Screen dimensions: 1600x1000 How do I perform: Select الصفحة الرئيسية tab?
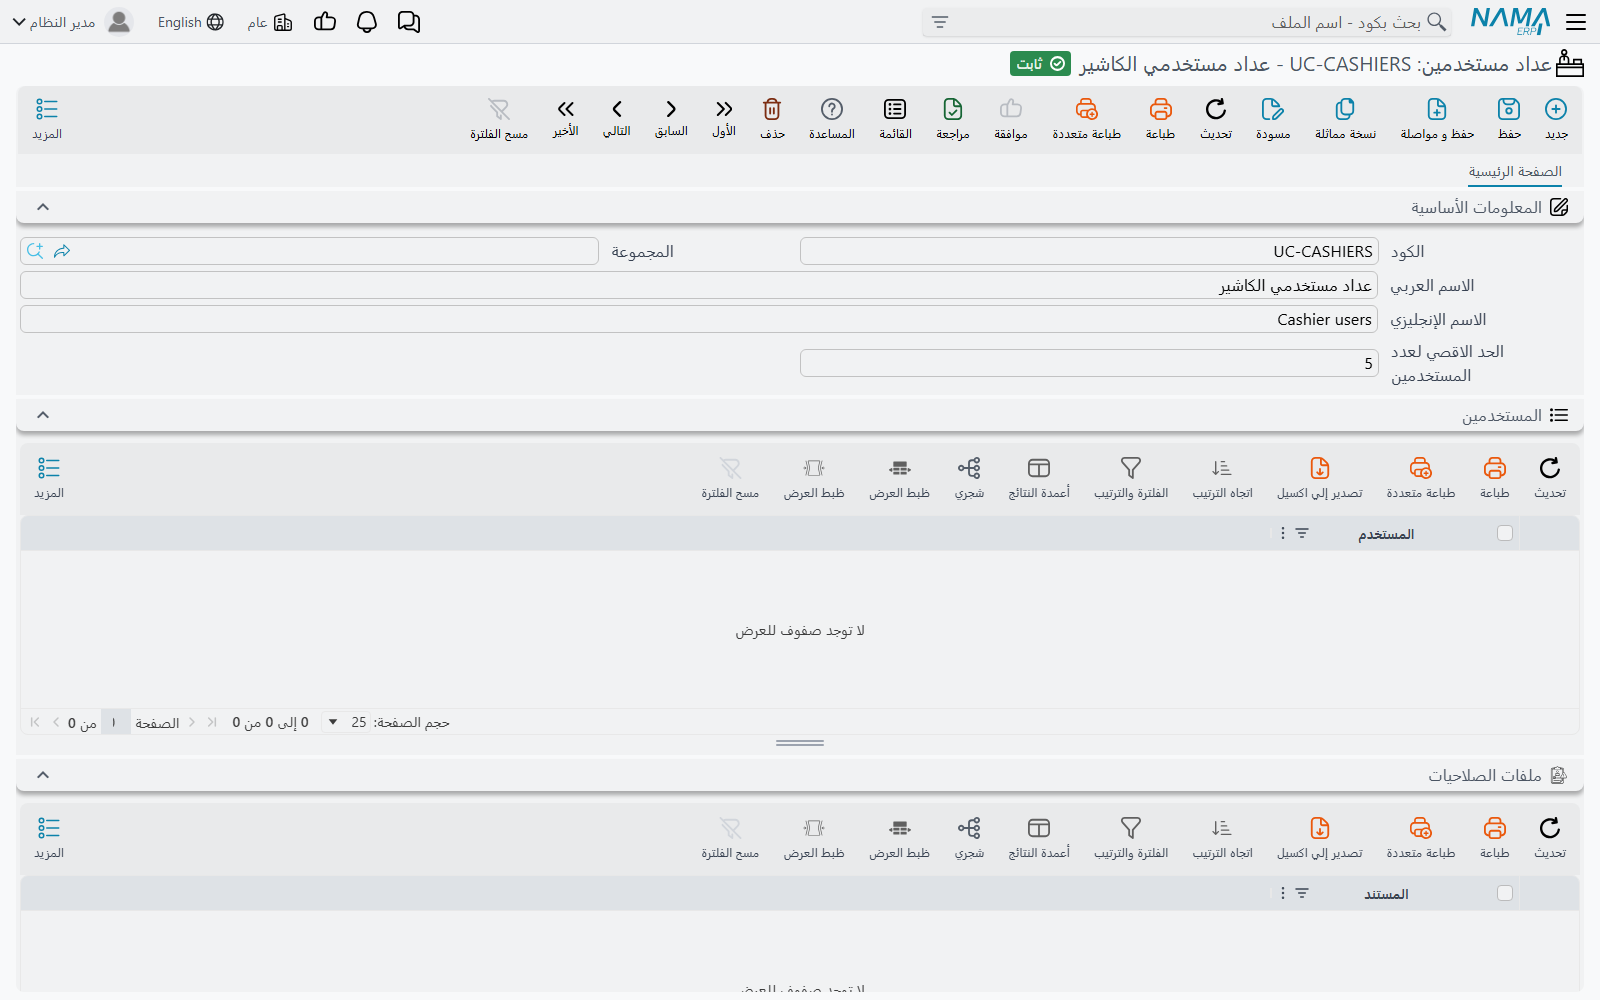[1515, 172]
